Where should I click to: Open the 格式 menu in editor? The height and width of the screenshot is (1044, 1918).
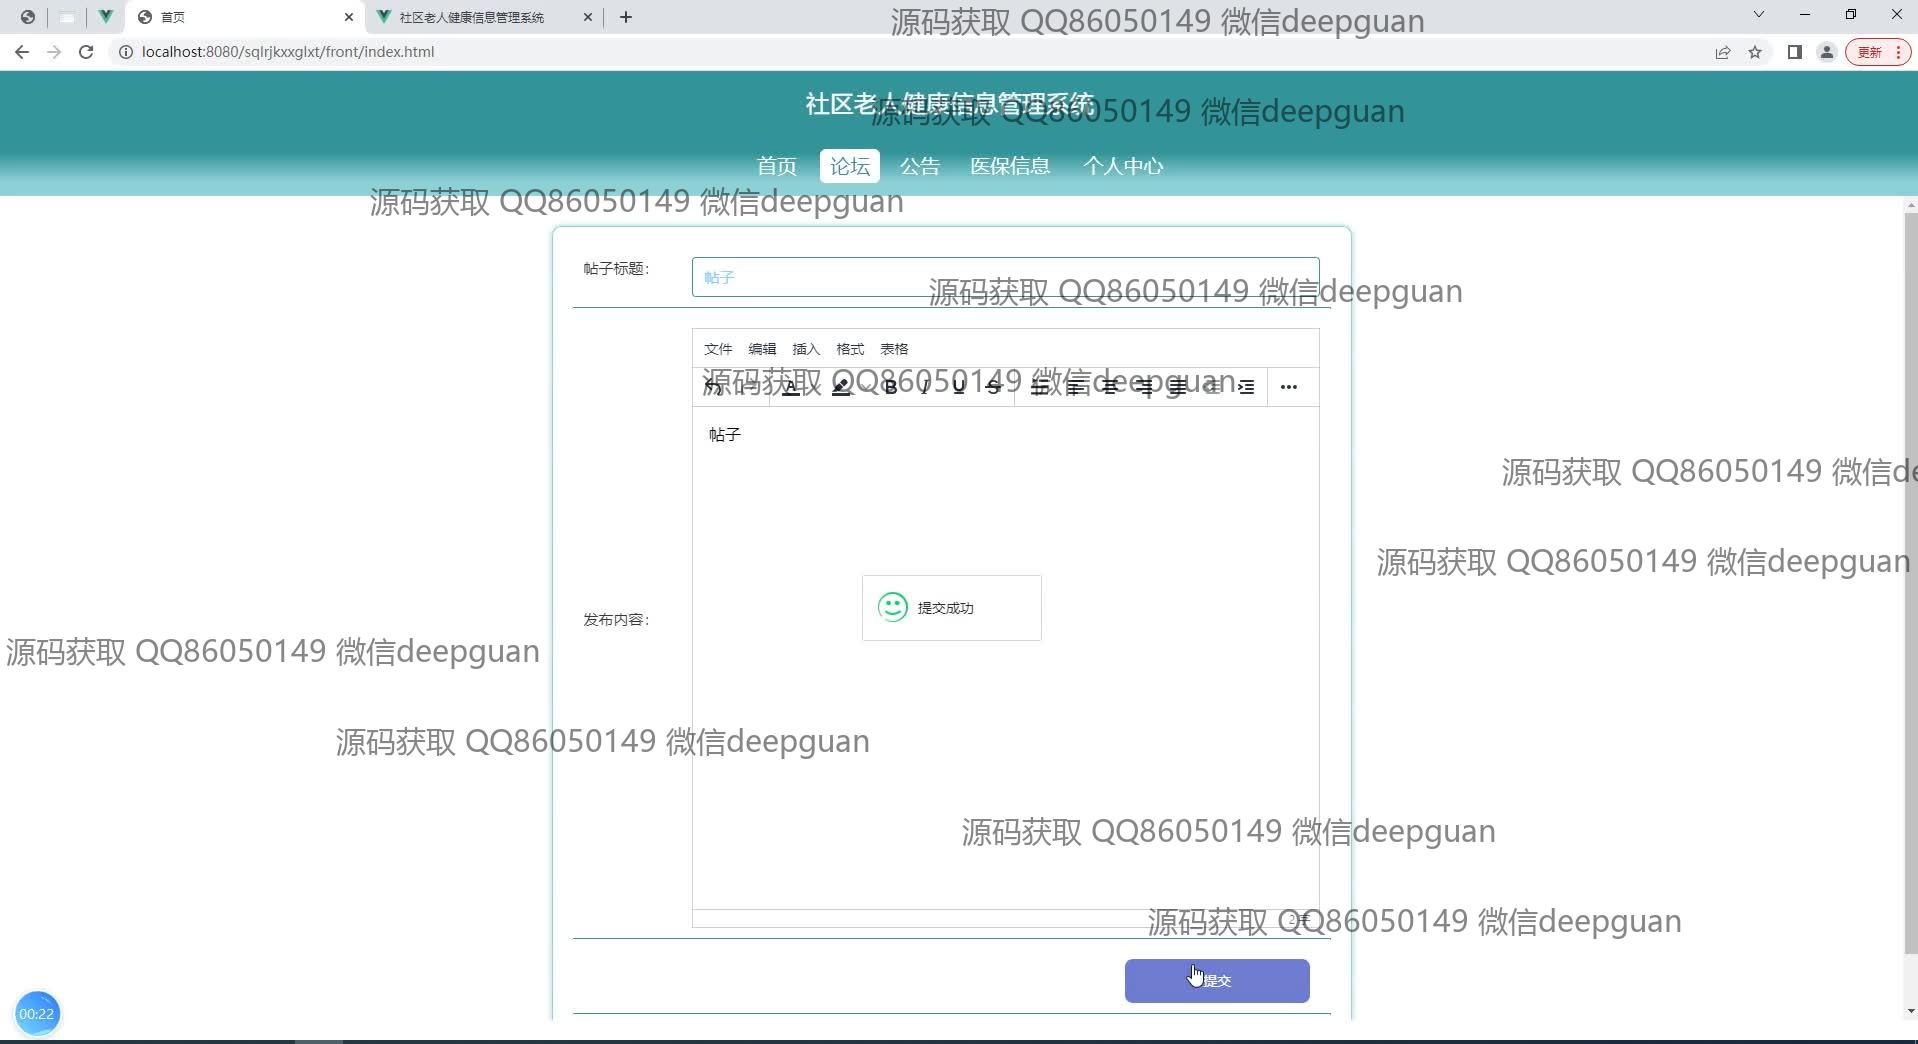[850, 349]
